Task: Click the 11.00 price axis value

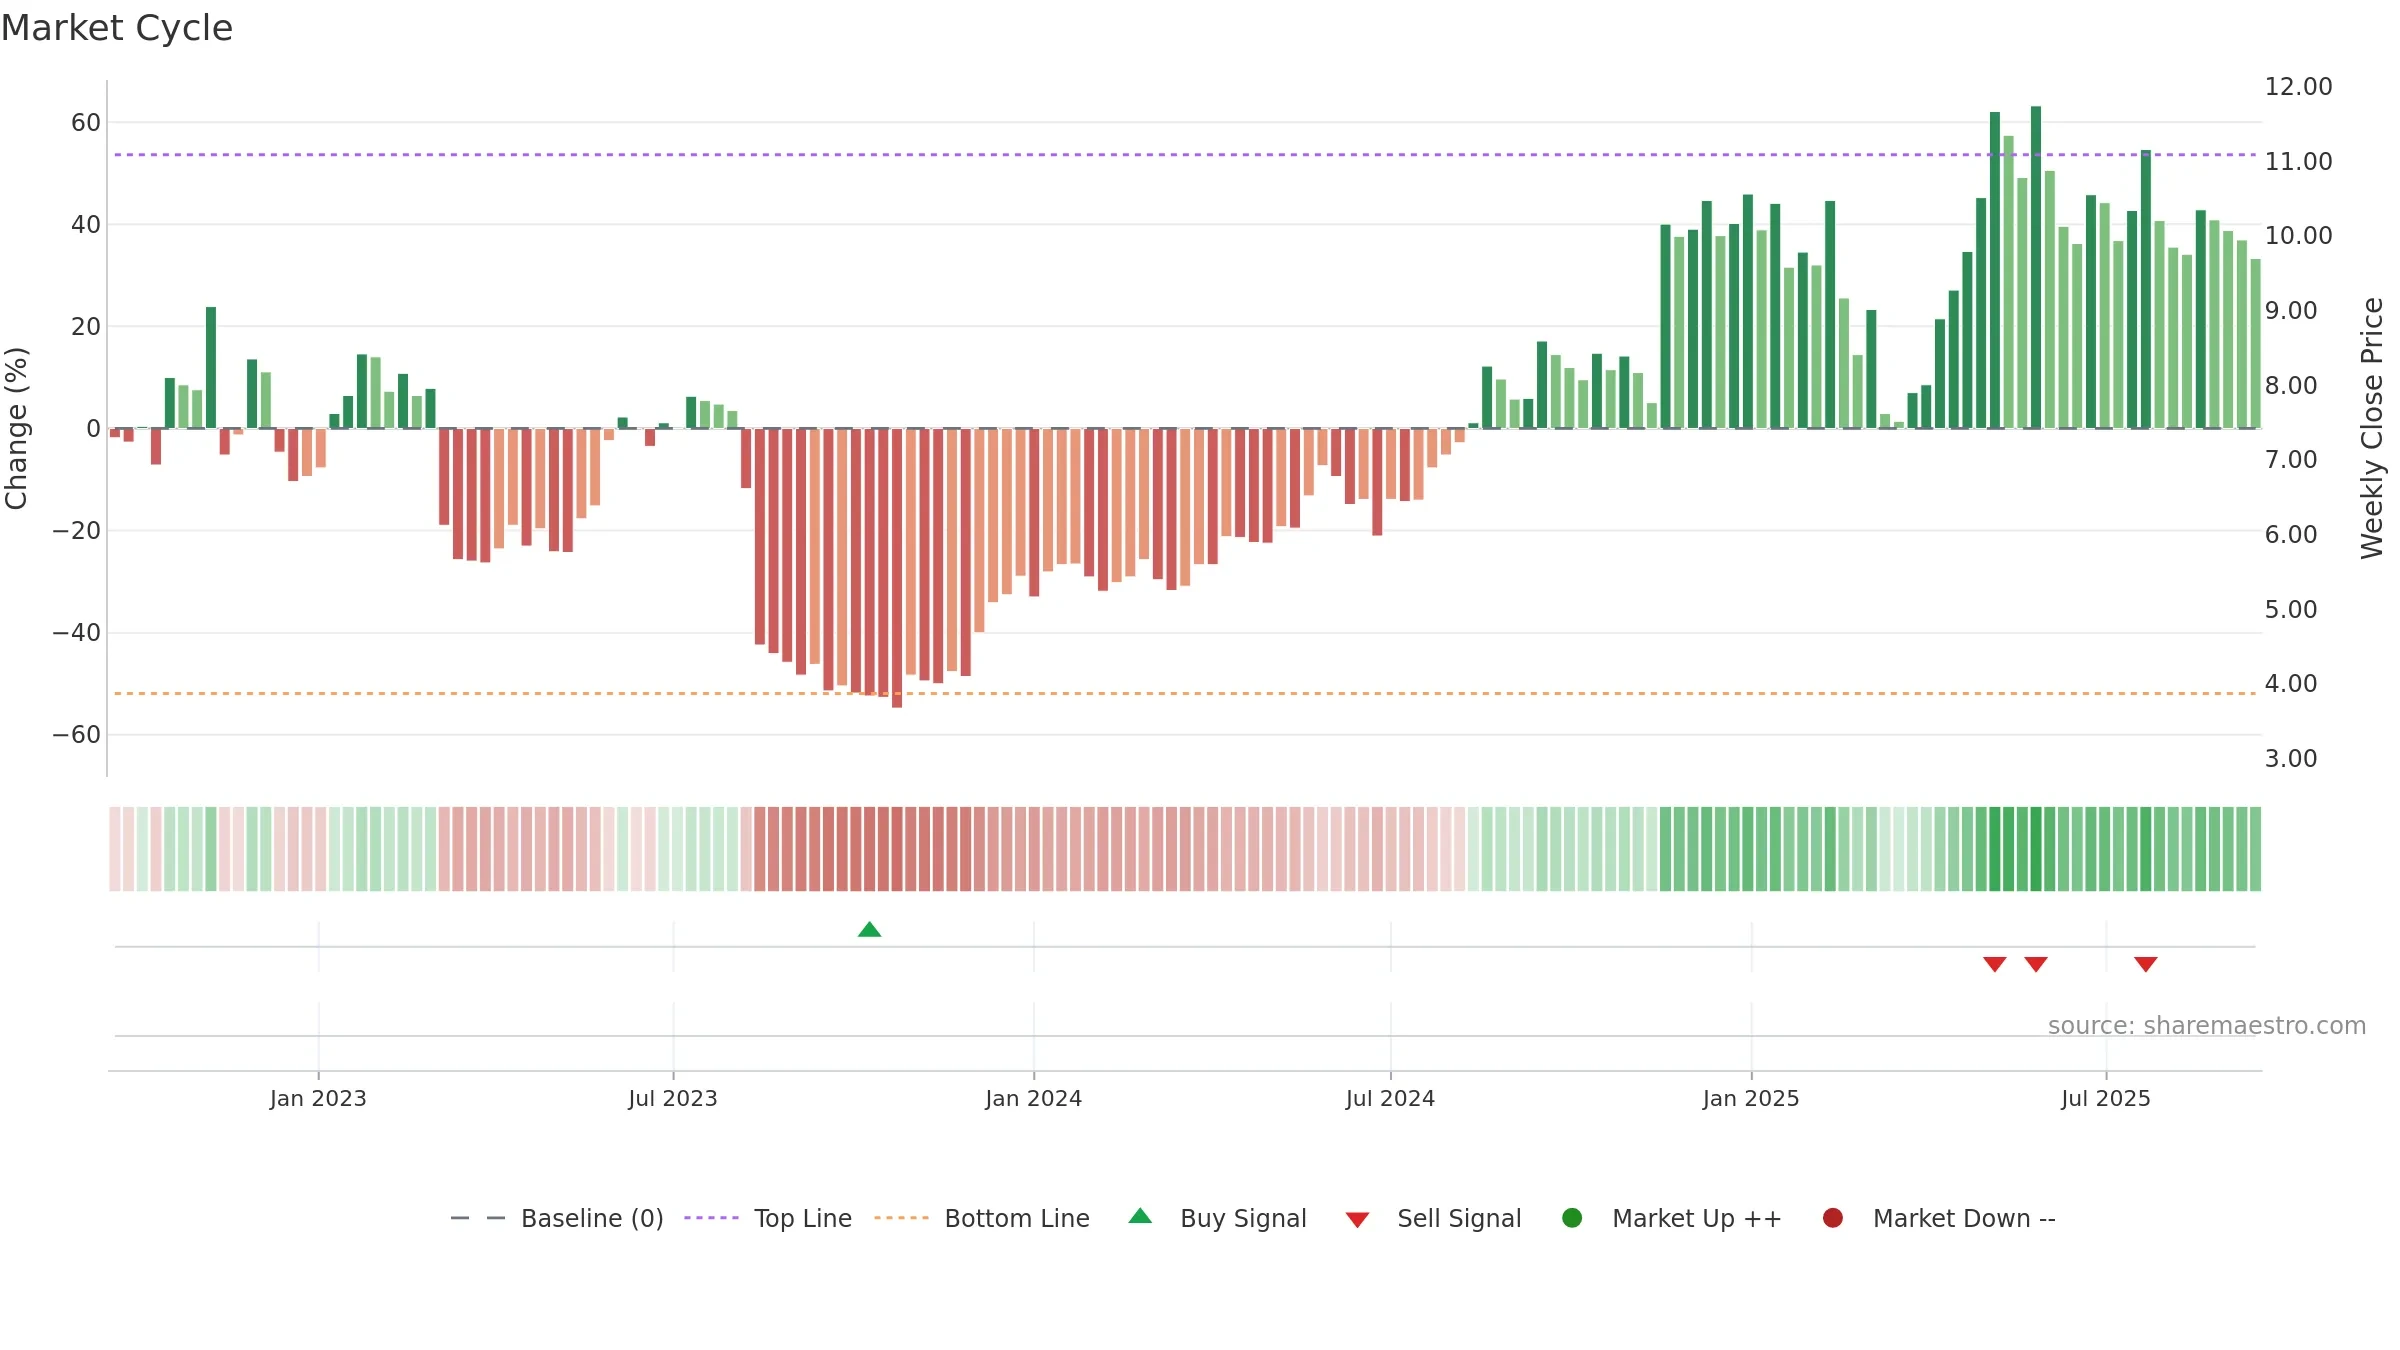Action: coord(2298,161)
